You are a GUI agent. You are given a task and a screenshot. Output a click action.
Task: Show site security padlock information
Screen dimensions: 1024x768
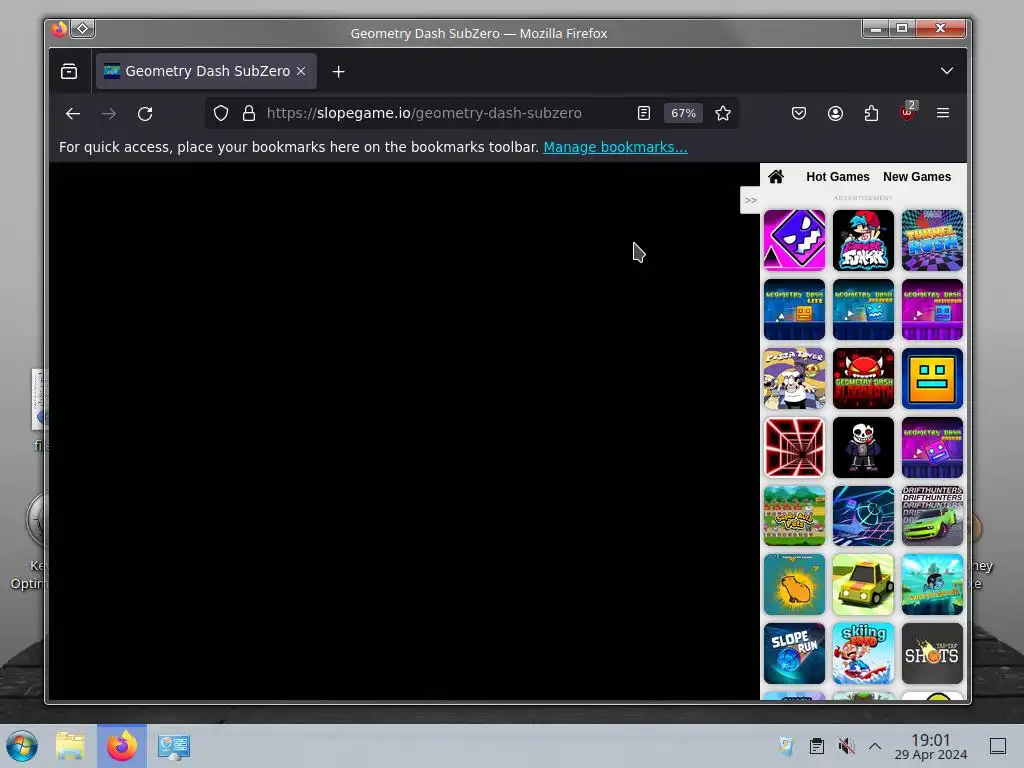click(x=249, y=113)
